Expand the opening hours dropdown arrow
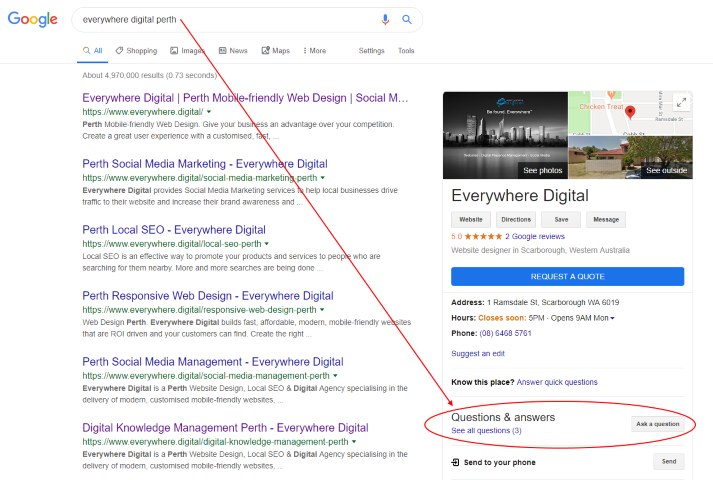The height and width of the screenshot is (480, 713). 612,318
